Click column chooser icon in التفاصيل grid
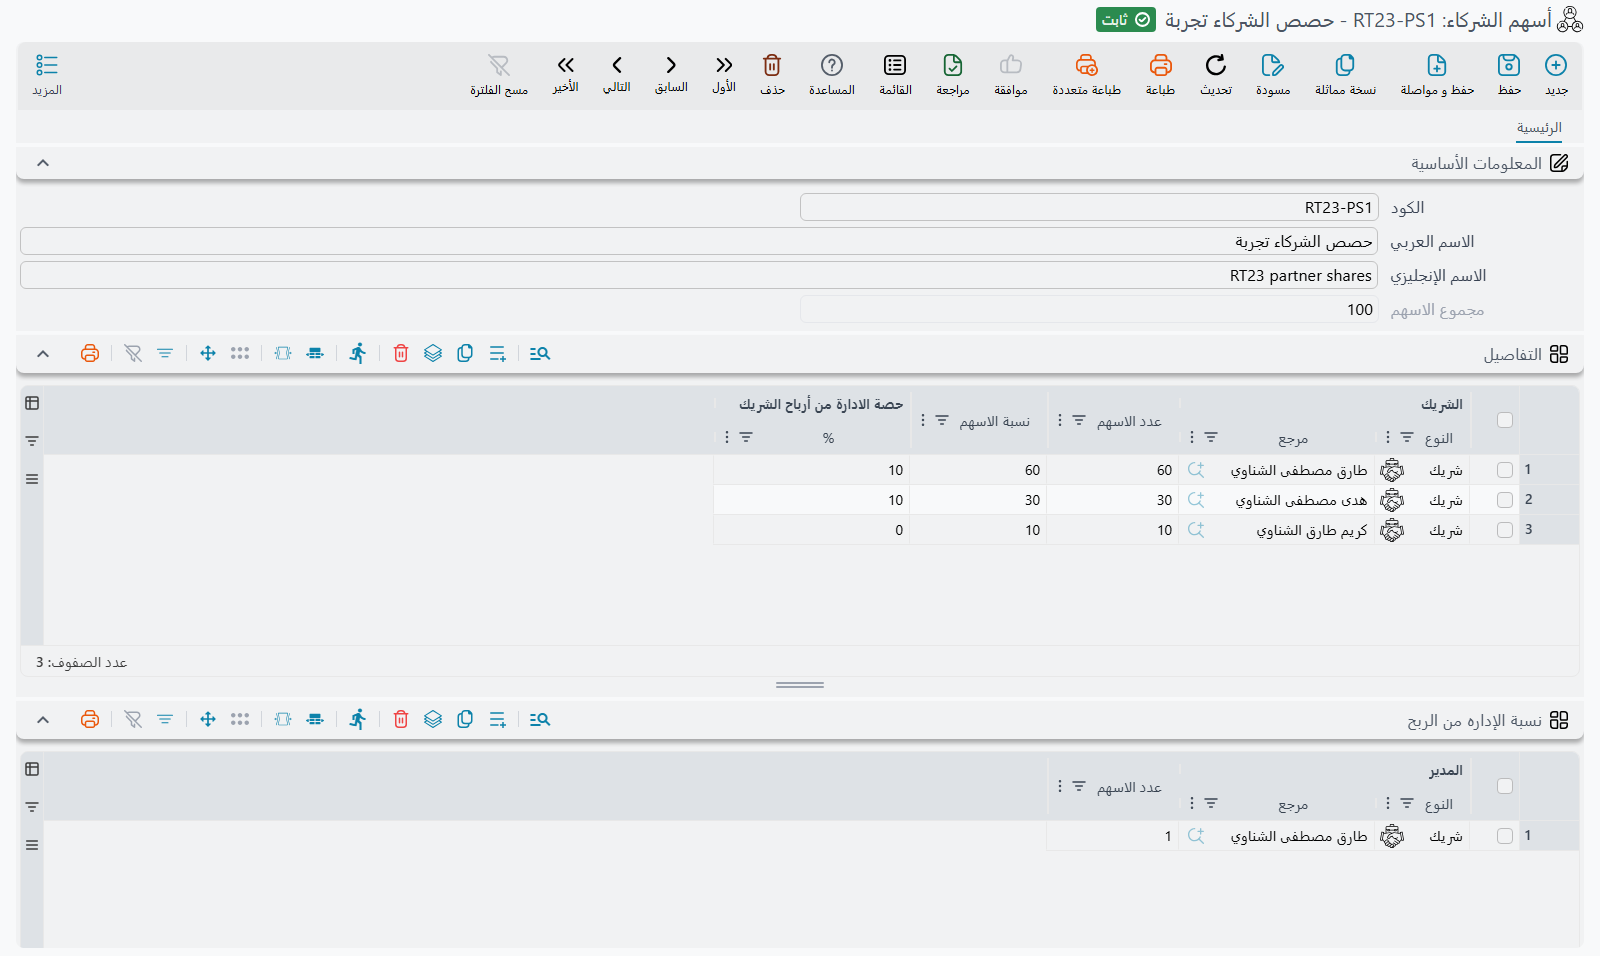This screenshot has width=1600, height=956. [x=32, y=403]
